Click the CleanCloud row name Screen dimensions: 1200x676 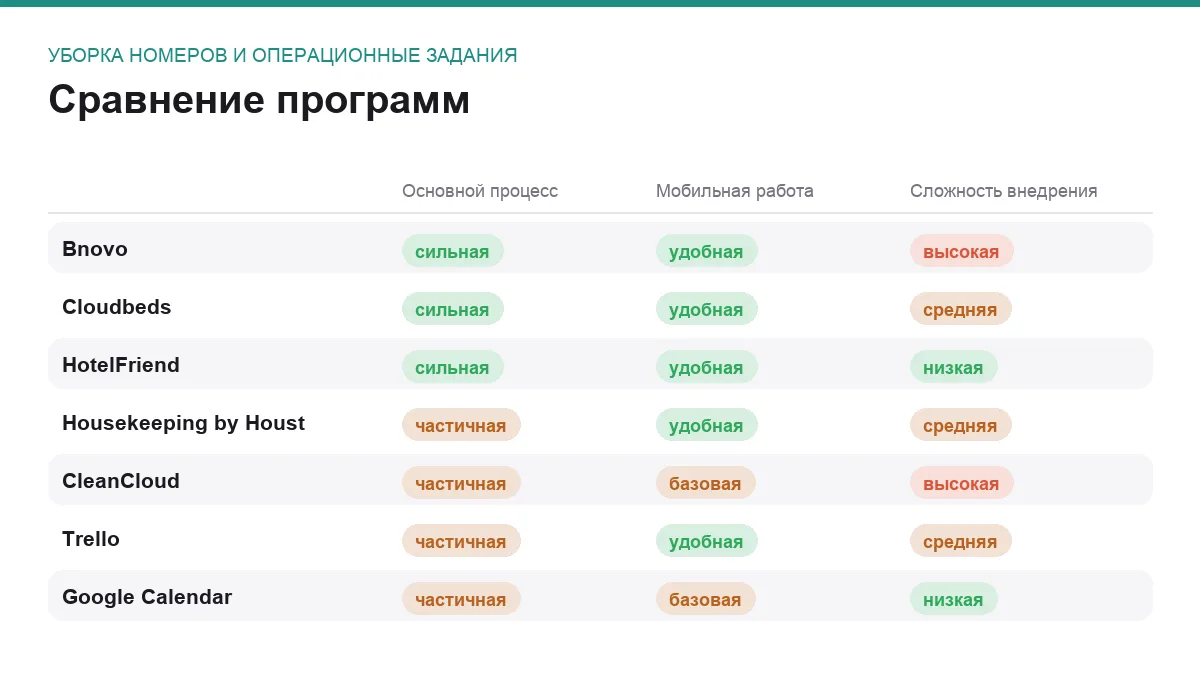click(121, 481)
